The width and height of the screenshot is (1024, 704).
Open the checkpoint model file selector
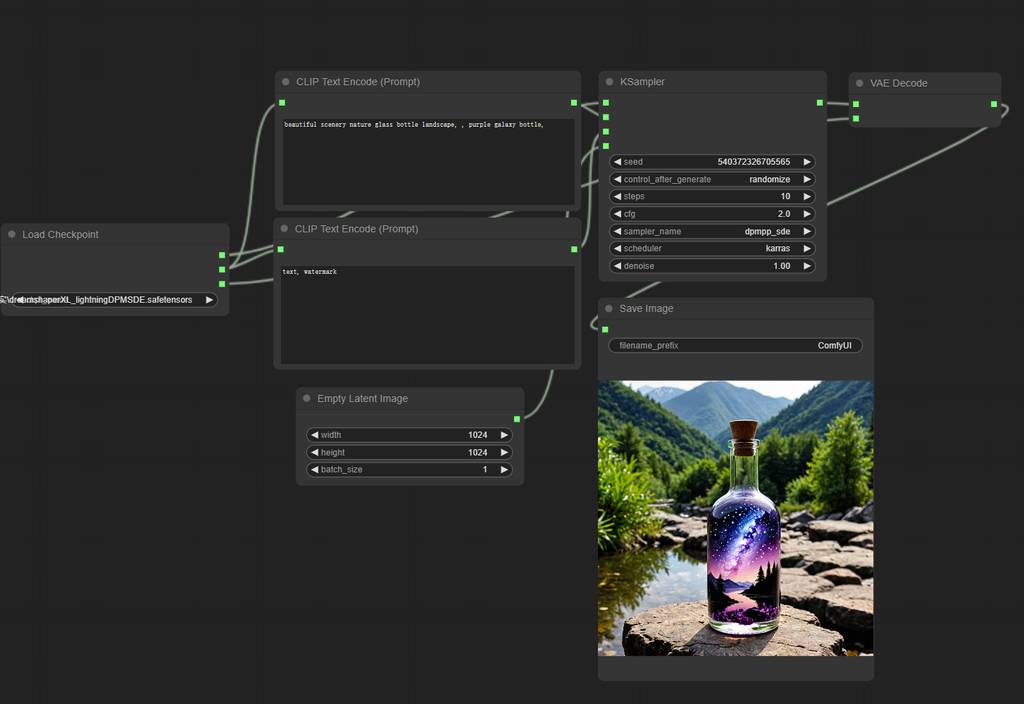110,300
